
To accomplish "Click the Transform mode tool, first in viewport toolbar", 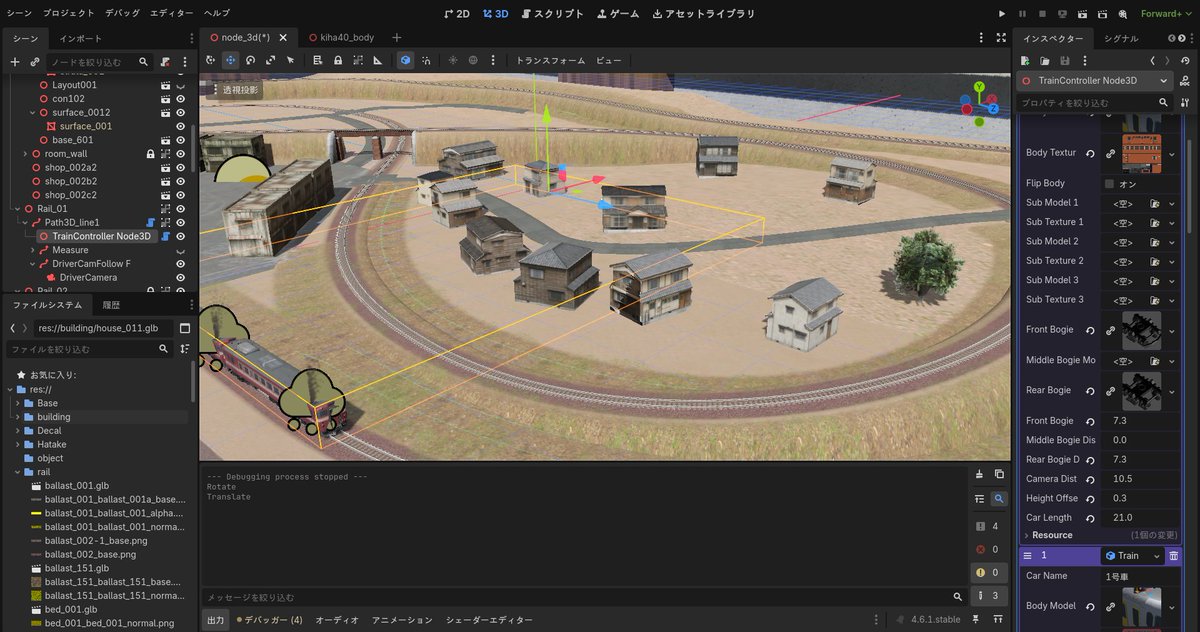I will [211, 60].
